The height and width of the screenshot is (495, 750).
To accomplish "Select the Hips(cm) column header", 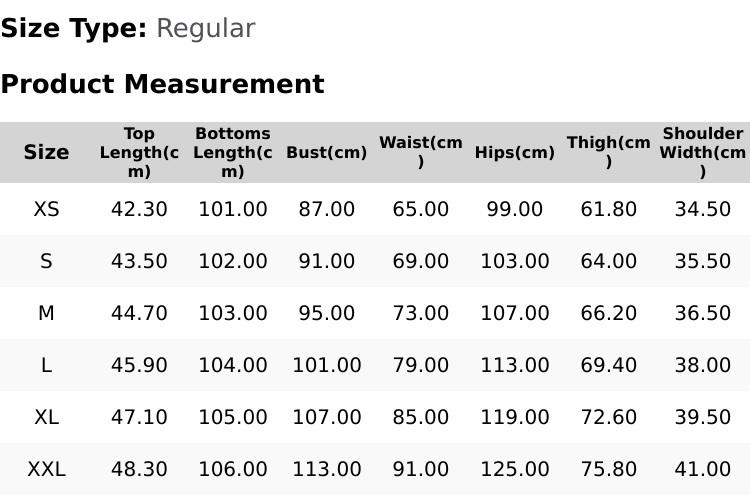I will click(x=515, y=153).
